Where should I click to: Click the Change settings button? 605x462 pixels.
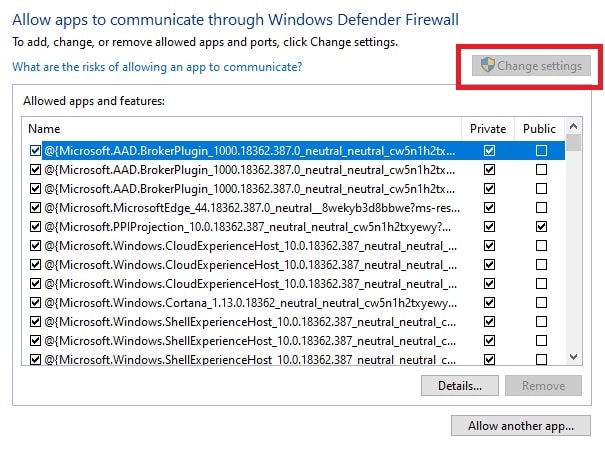tap(532, 66)
